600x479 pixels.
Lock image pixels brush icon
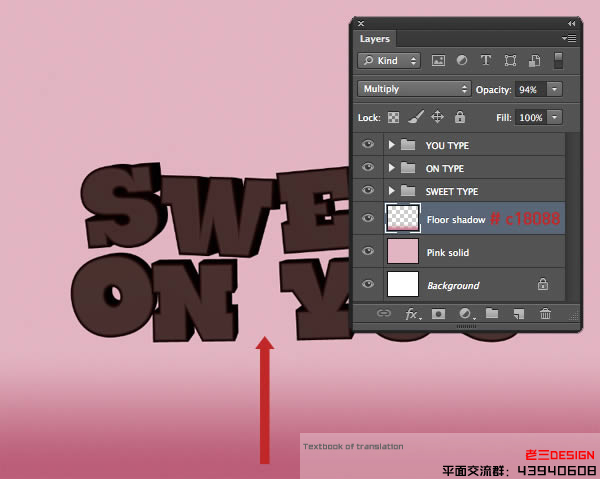(416, 117)
